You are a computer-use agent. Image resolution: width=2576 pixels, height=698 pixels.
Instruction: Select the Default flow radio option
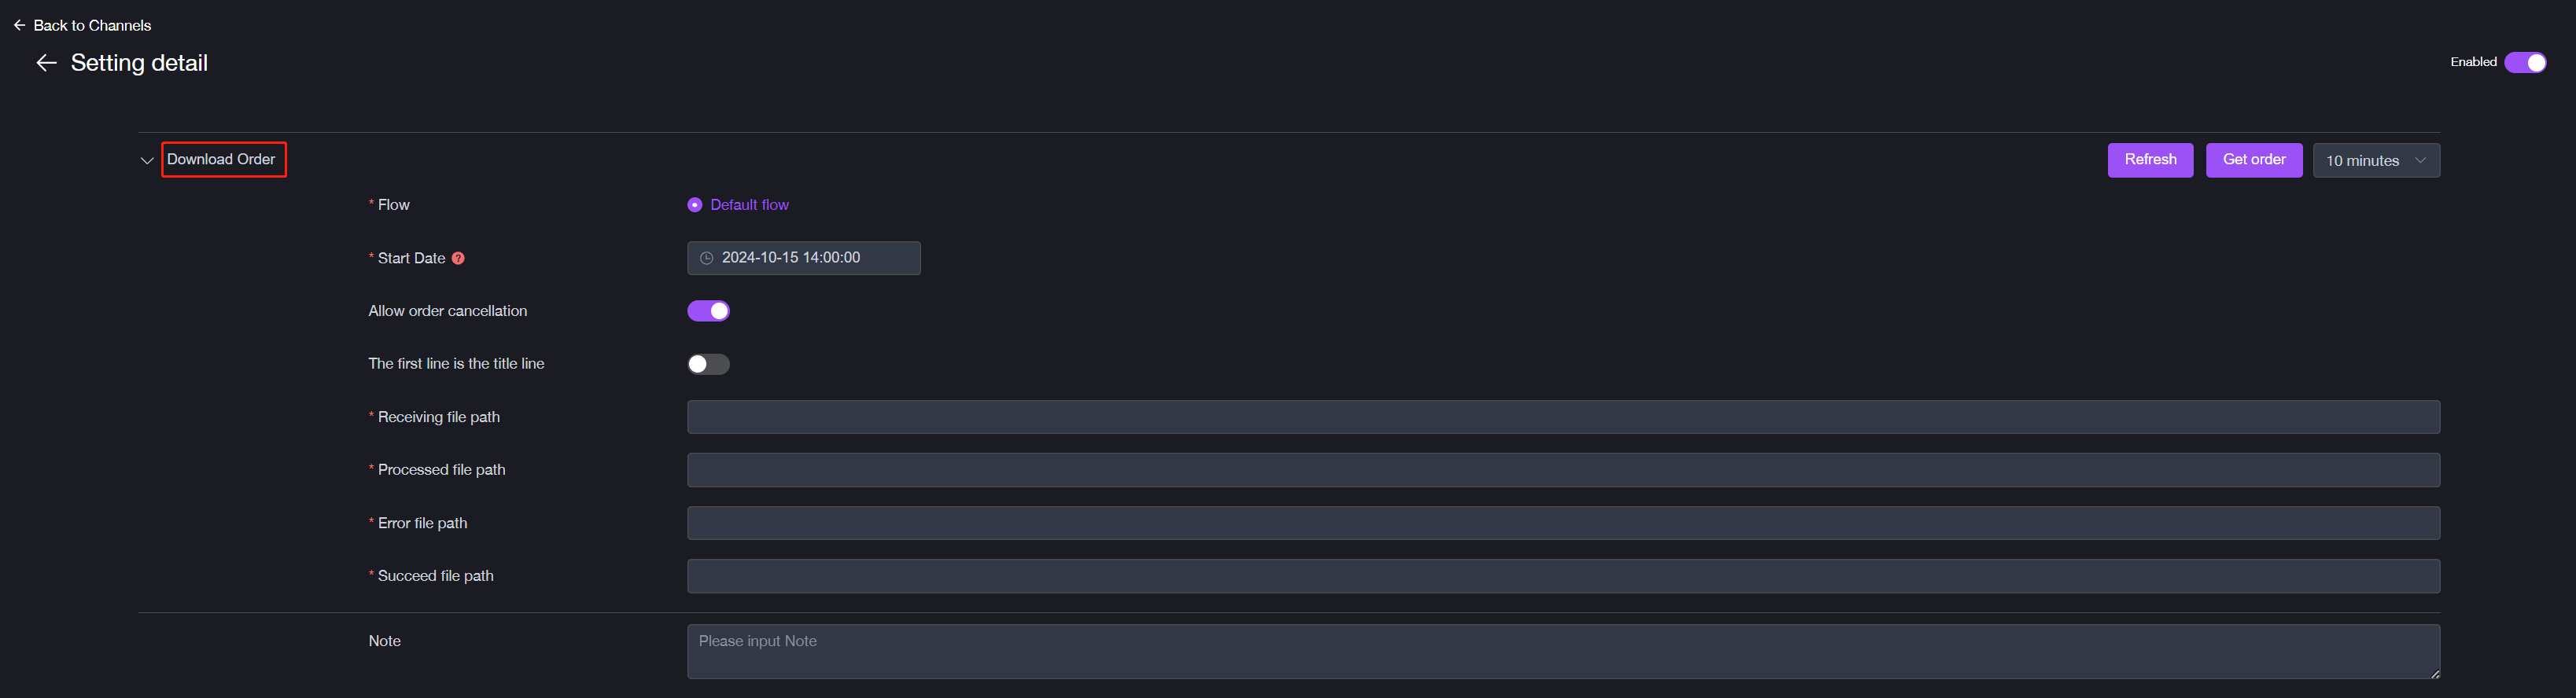tap(695, 204)
